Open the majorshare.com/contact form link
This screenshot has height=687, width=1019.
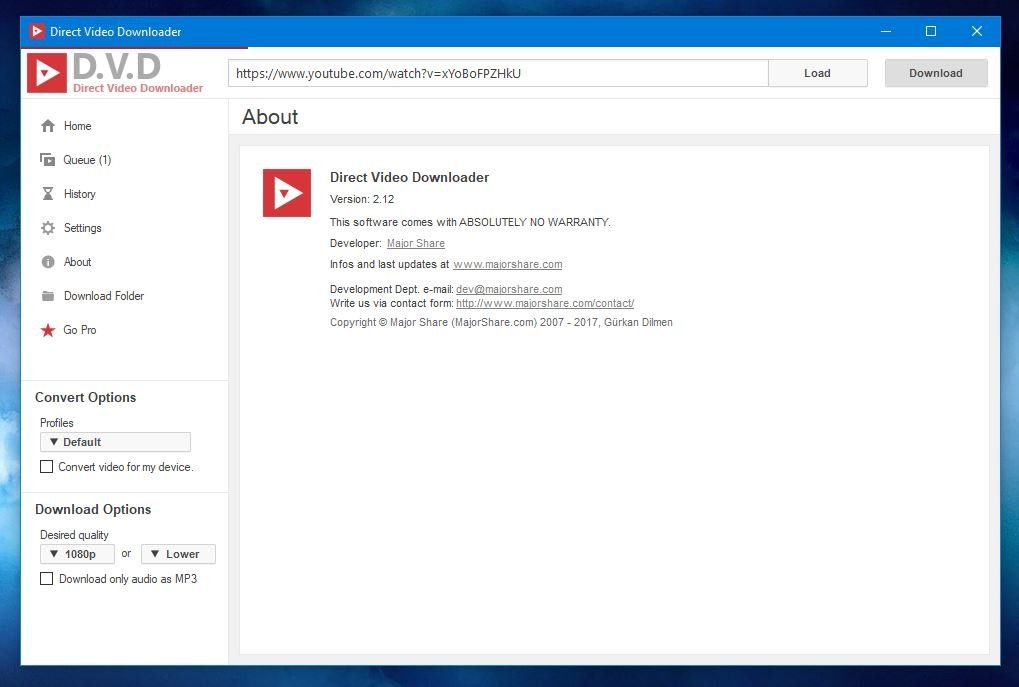pyautogui.click(x=545, y=304)
